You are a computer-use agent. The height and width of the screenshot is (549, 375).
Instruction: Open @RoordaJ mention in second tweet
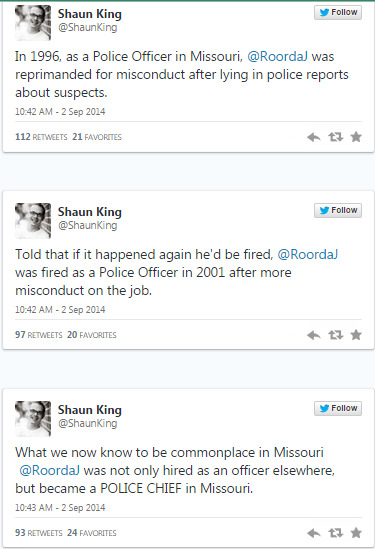[308, 255]
